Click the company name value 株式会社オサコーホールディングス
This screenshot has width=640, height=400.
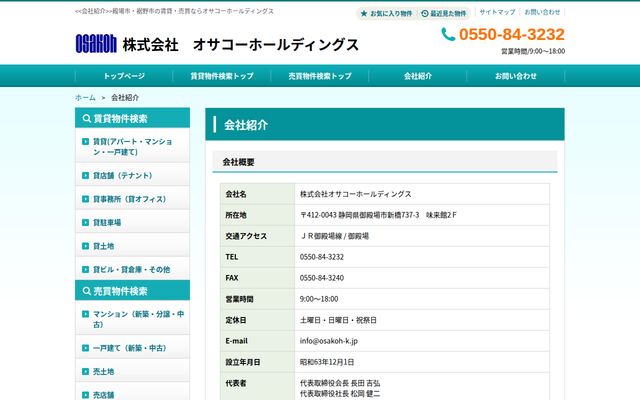coord(356,194)
